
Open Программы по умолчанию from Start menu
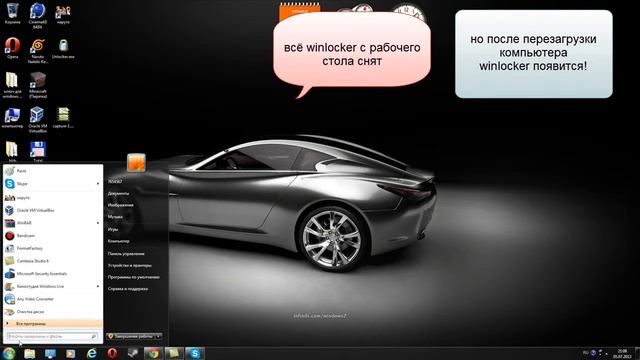point(134,277)
